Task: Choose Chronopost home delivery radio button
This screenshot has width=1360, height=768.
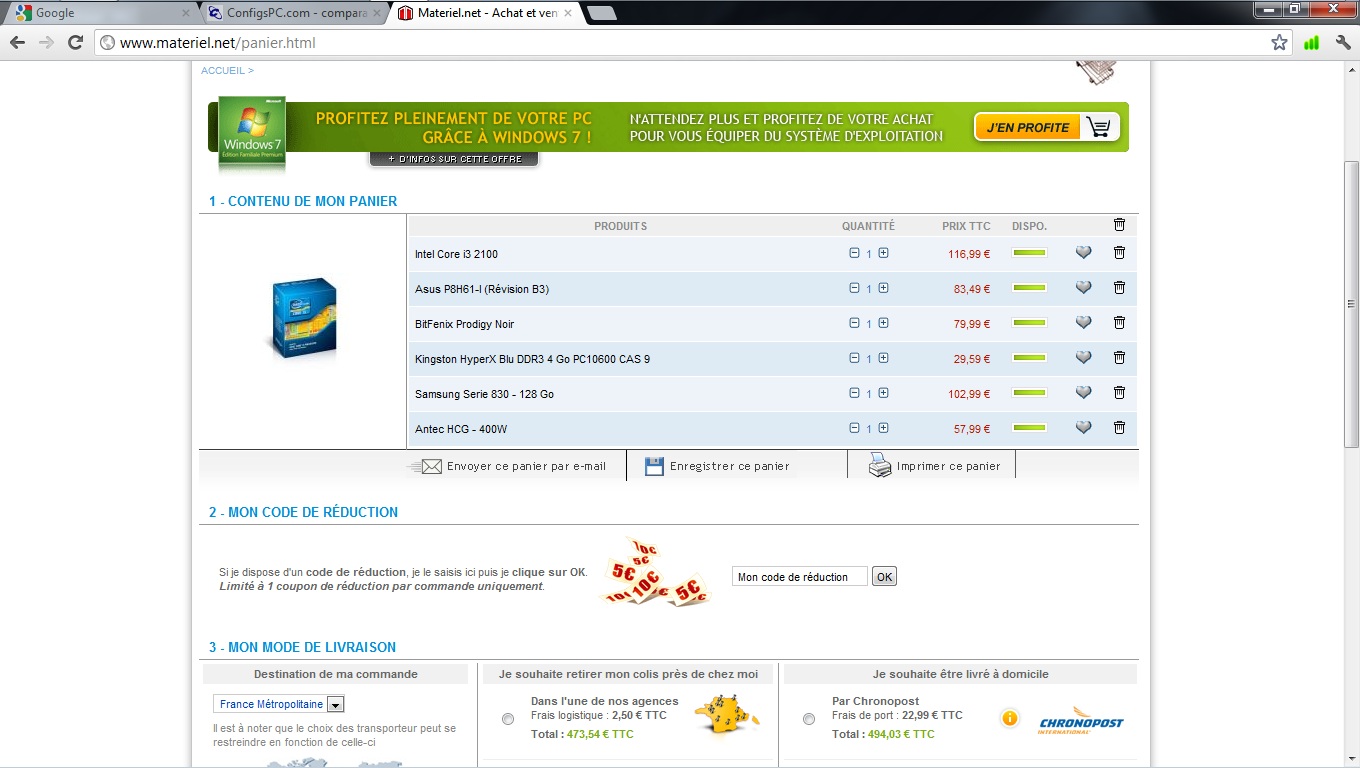Action: coord(809,719)
